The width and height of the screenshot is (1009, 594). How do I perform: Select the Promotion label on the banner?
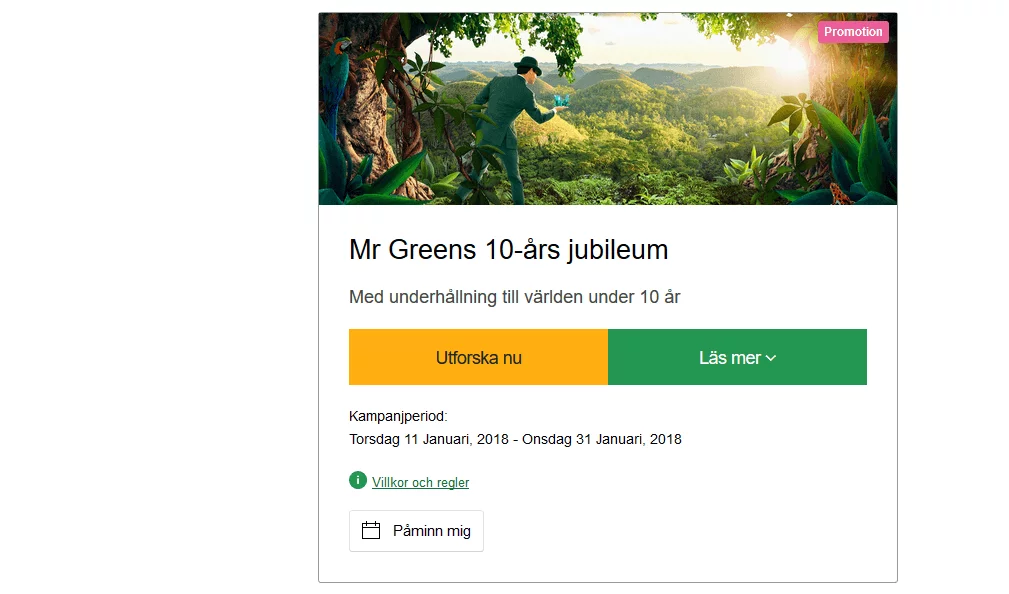coord(853,31)
